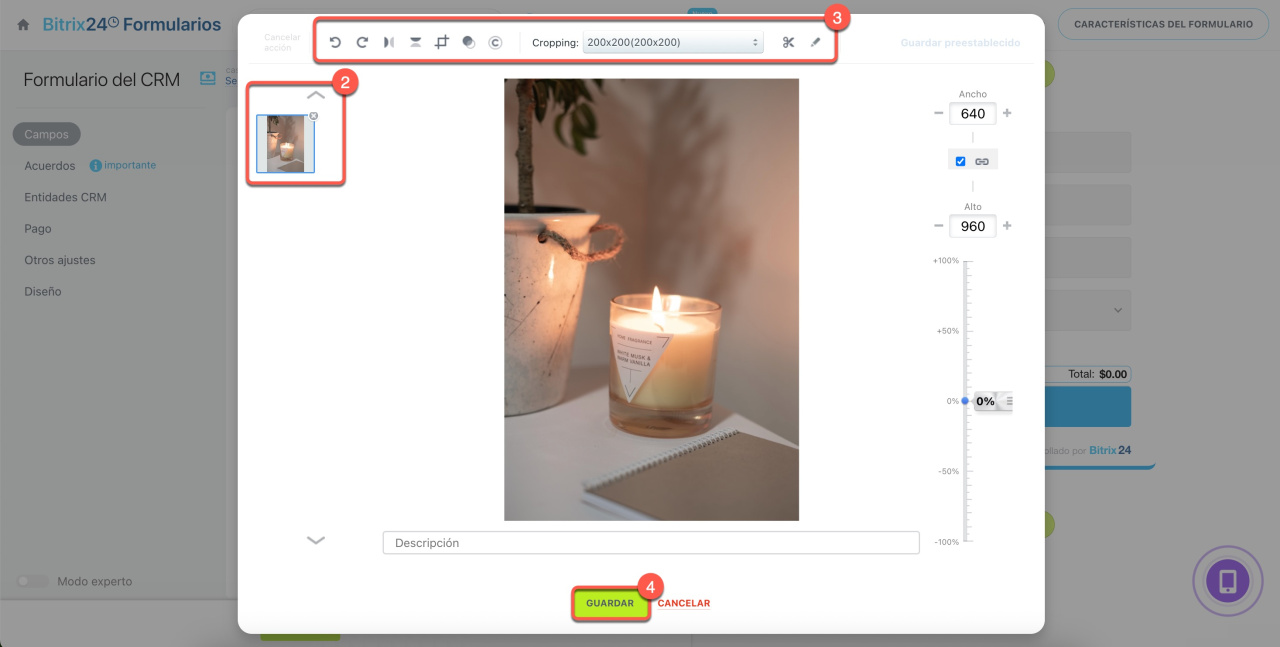This screenshot has width=1280, height=647.
Task: Add a copyright watermark
Action: 495,43
